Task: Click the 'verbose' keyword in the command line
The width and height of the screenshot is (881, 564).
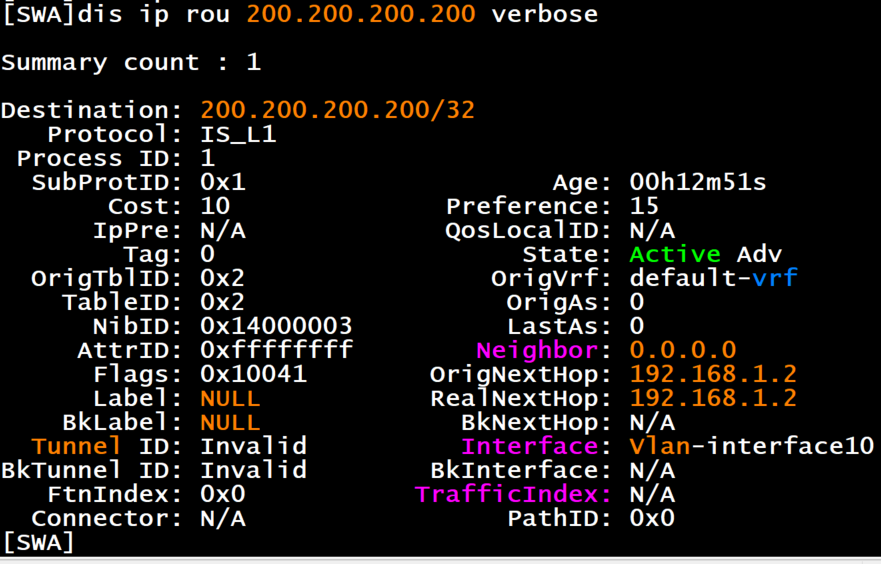Action: pos(544,14)
